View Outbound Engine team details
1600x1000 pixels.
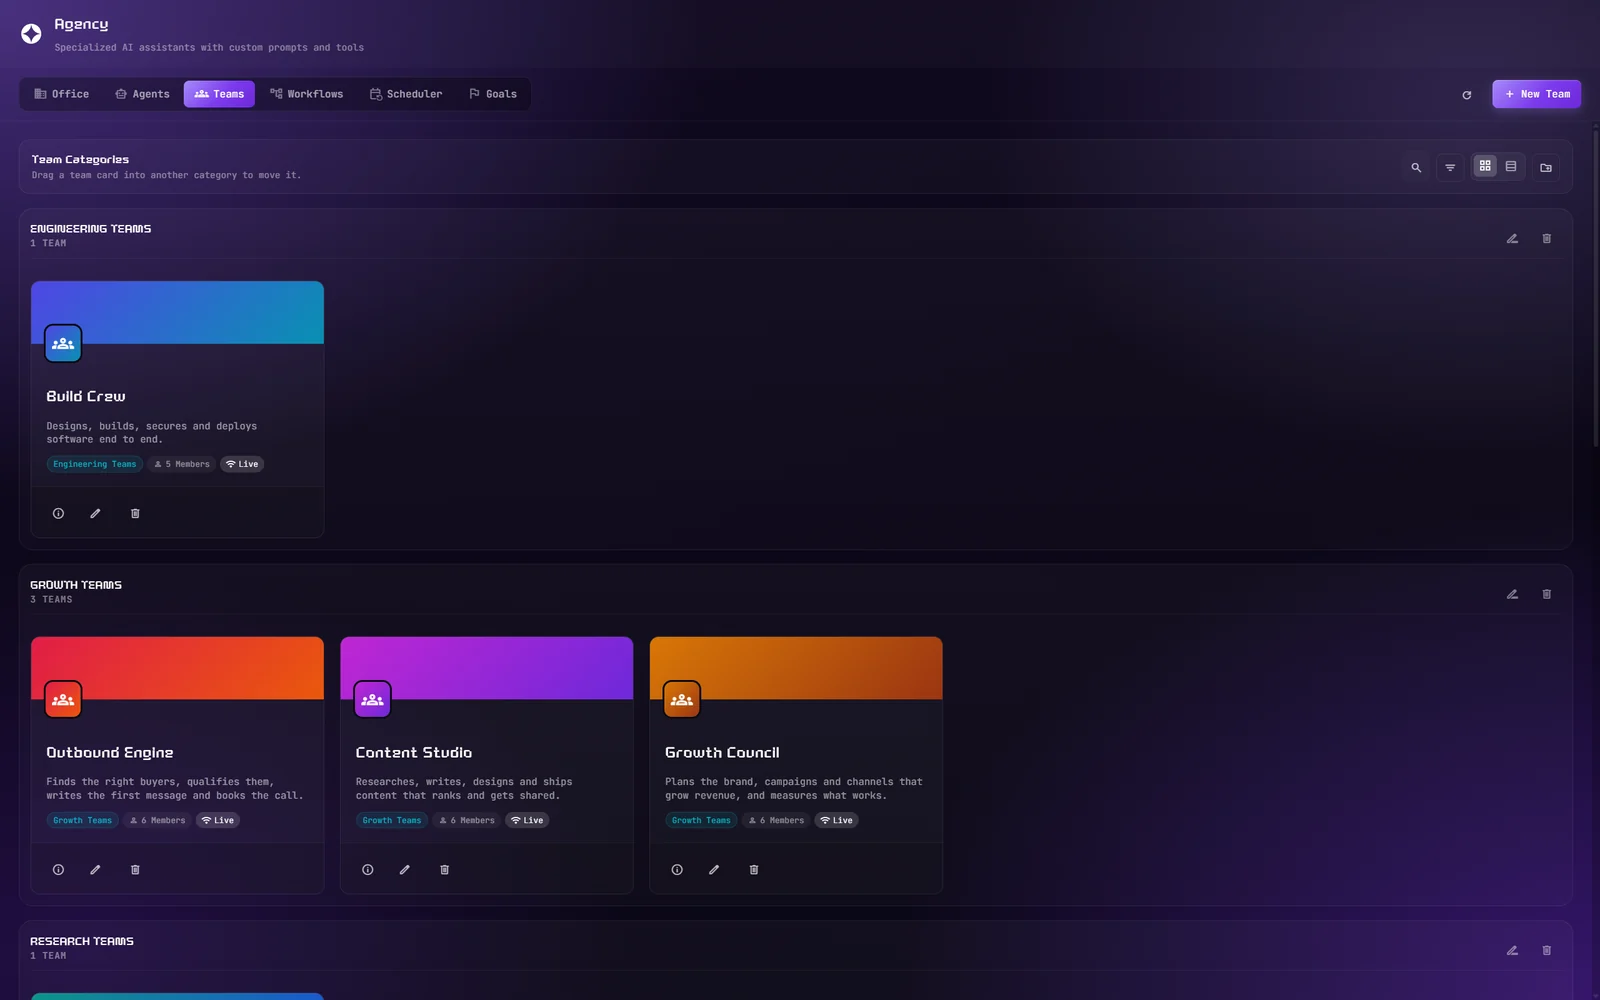click(59, 869)
